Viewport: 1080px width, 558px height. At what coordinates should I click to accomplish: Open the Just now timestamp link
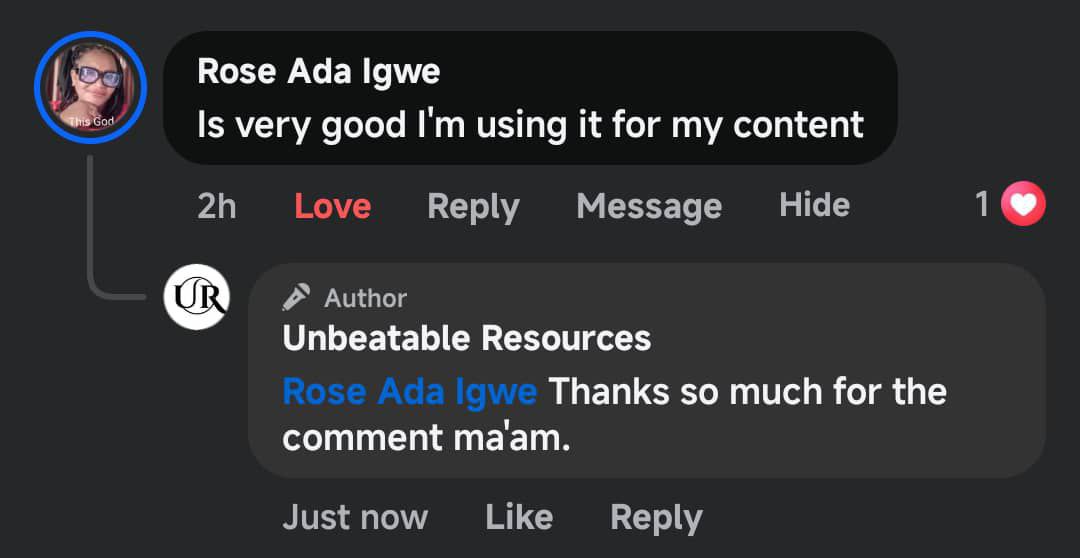tap(355, 517)
